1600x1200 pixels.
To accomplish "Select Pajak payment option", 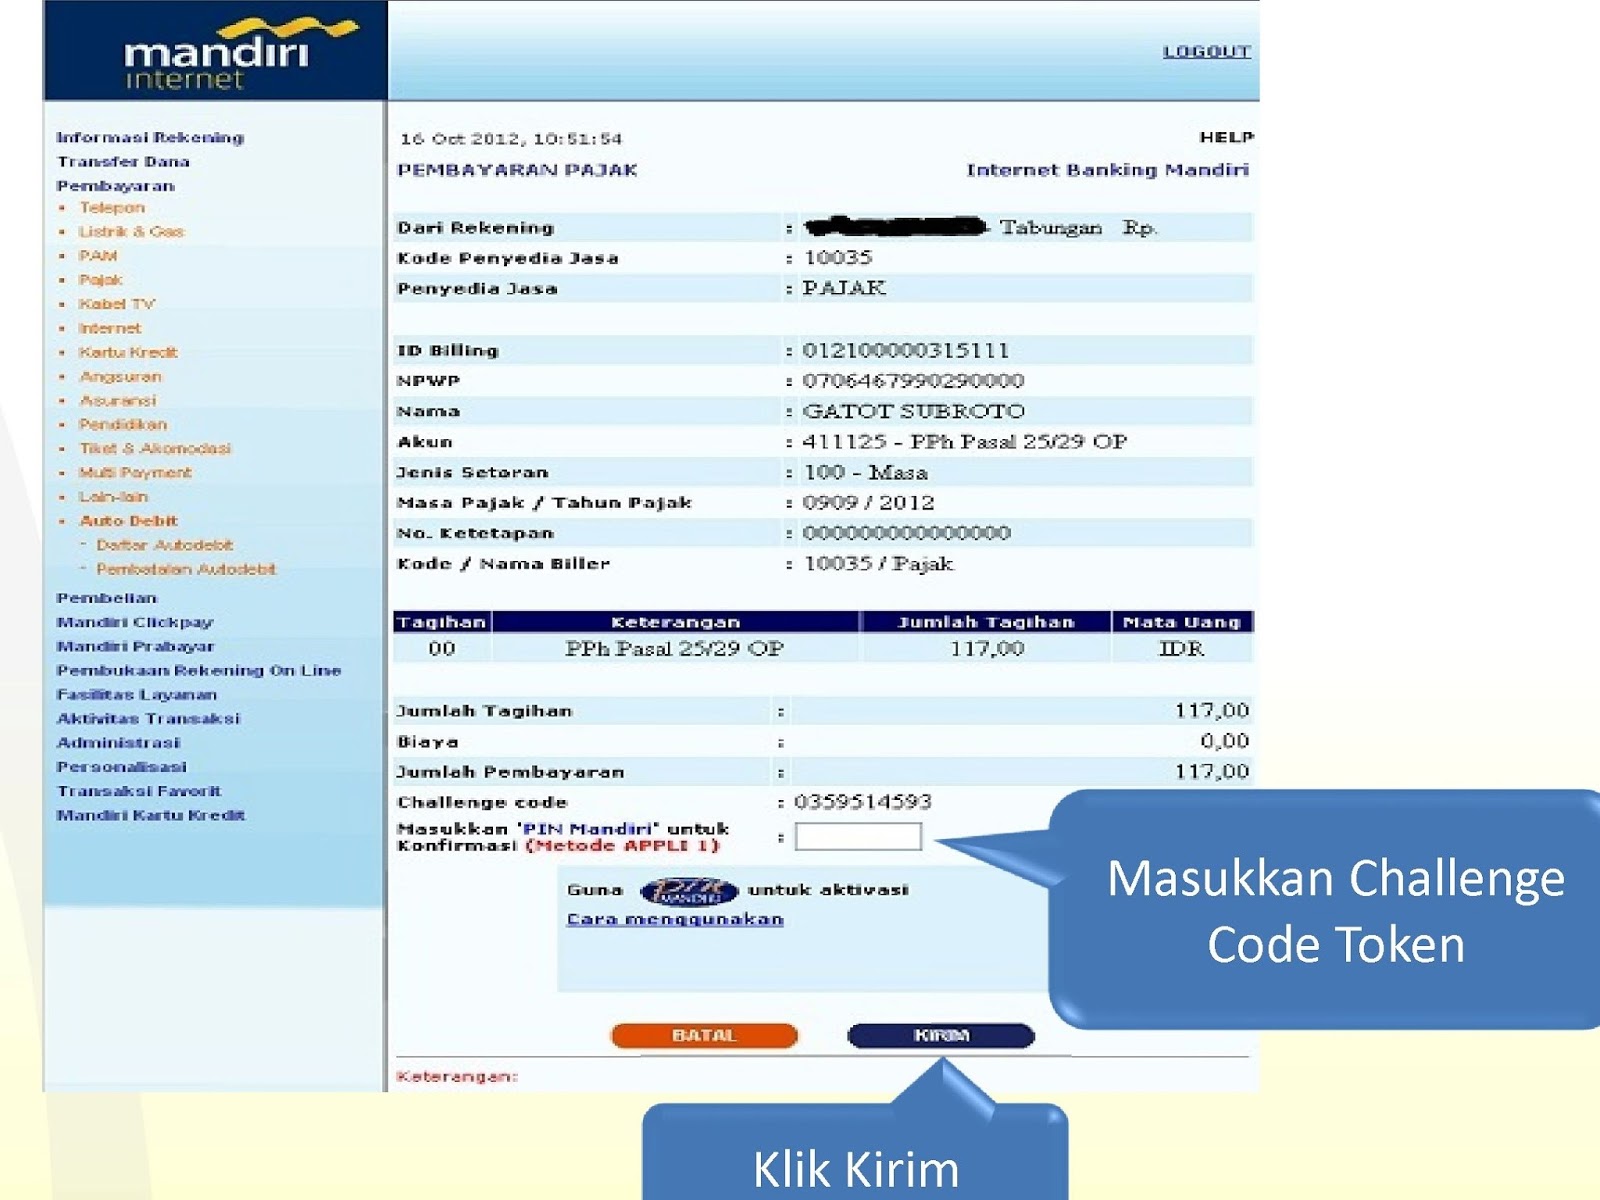I will [101, 280].
